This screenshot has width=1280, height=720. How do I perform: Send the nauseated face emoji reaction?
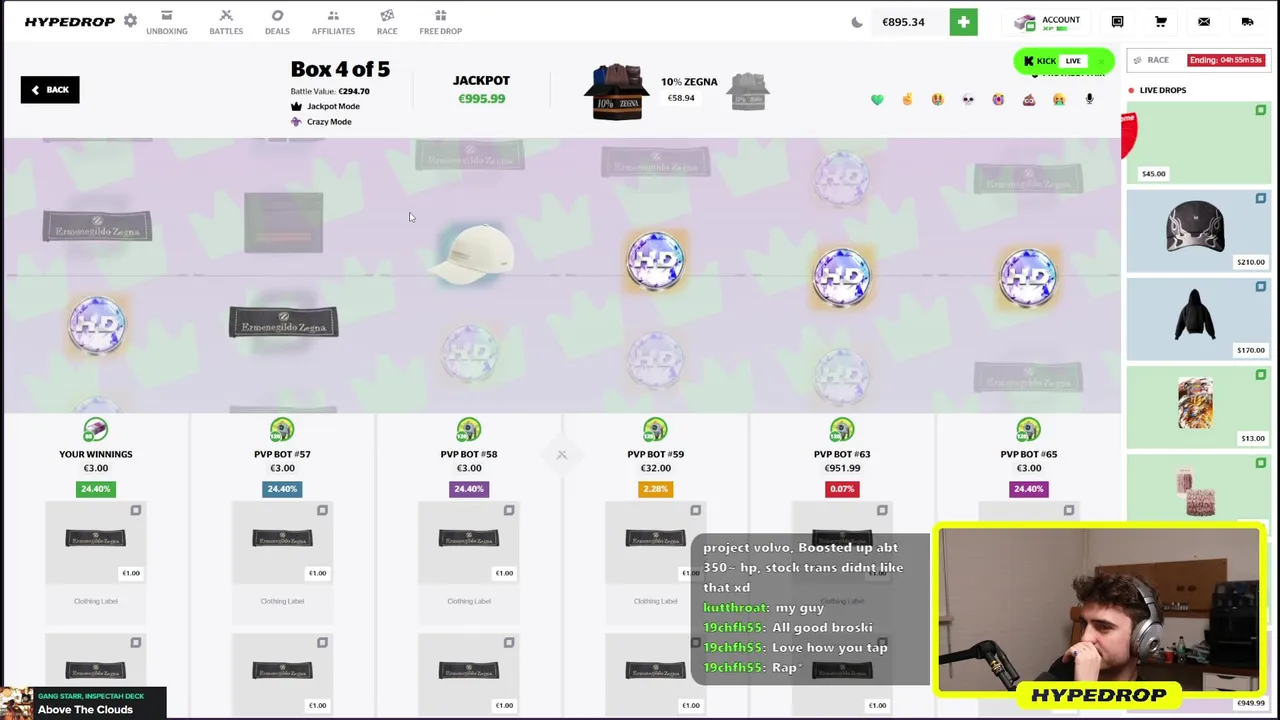pos(1059,99)
